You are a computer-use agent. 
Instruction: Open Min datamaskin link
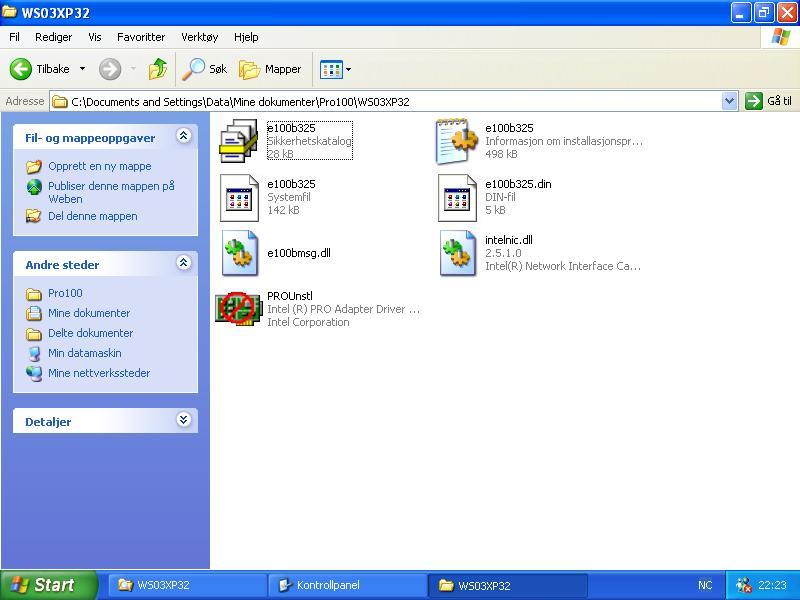(85, 353)
